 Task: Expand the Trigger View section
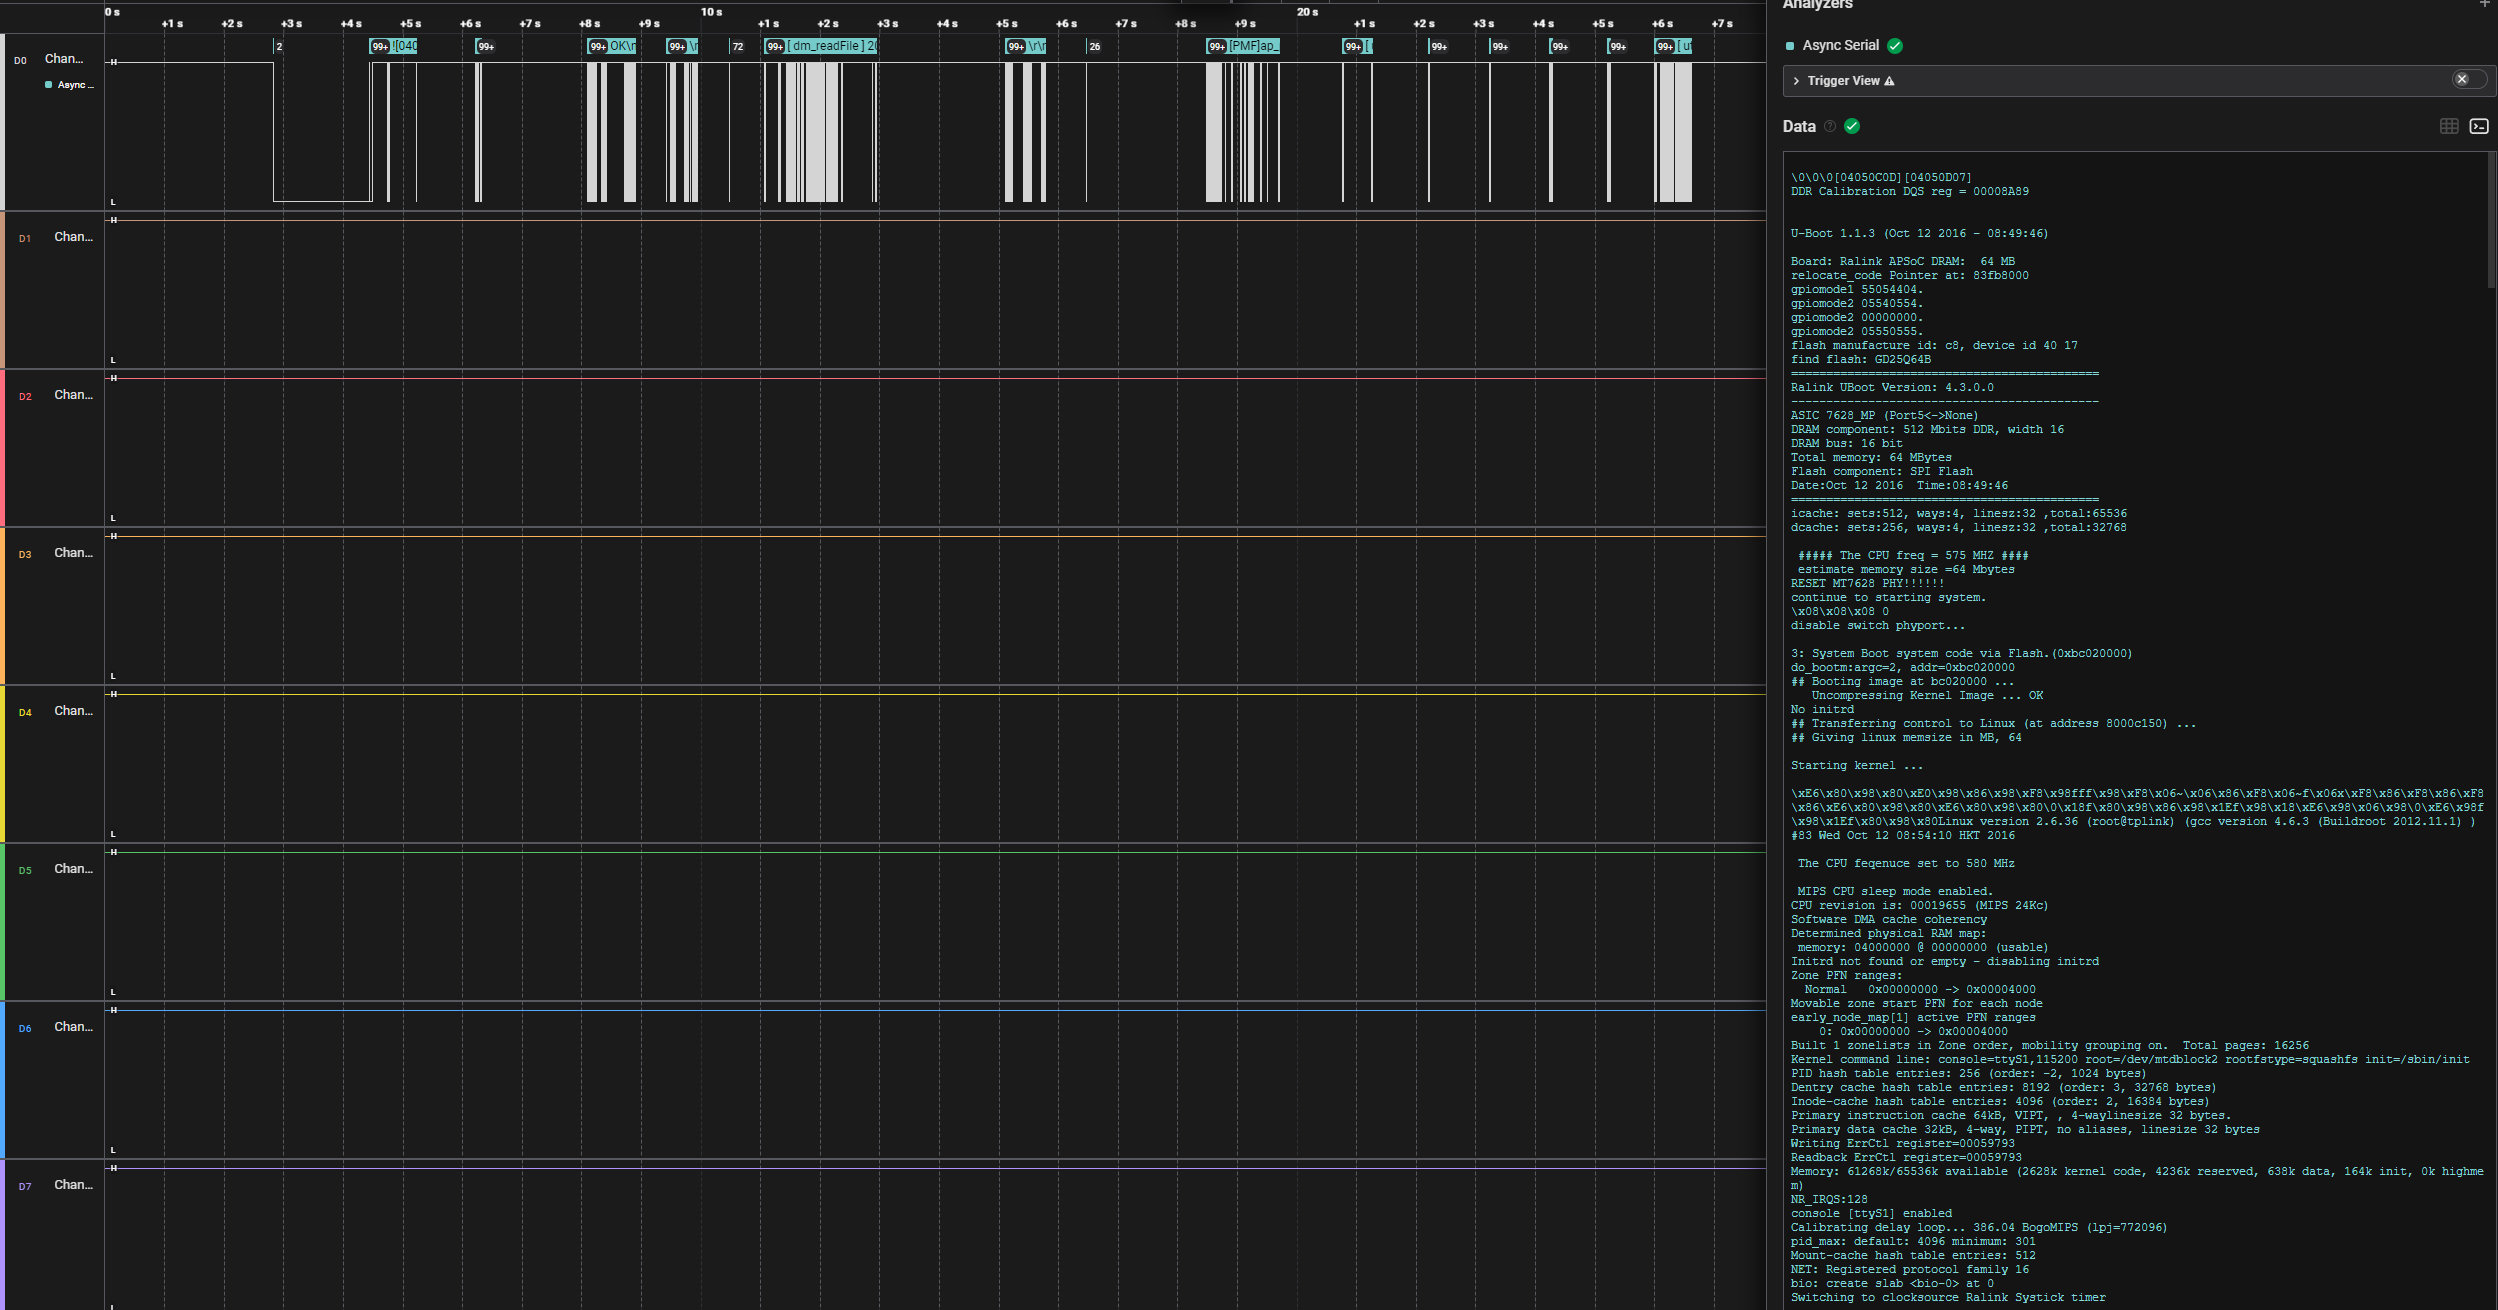pyautogui.click(x=1797, y=81)
